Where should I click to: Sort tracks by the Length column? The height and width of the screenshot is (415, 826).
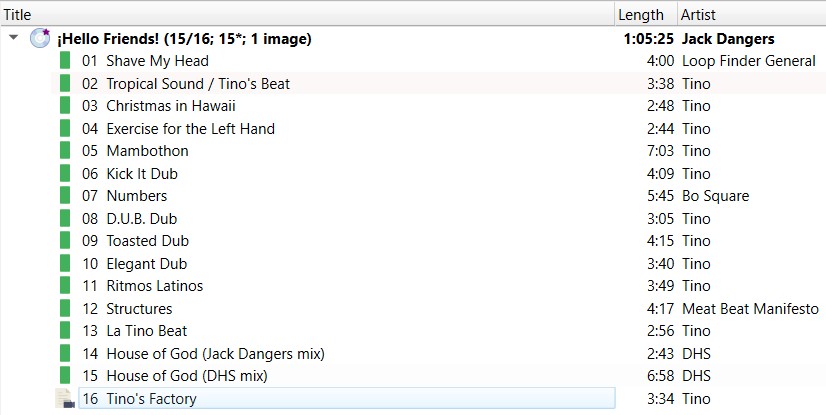coord(641,14)
